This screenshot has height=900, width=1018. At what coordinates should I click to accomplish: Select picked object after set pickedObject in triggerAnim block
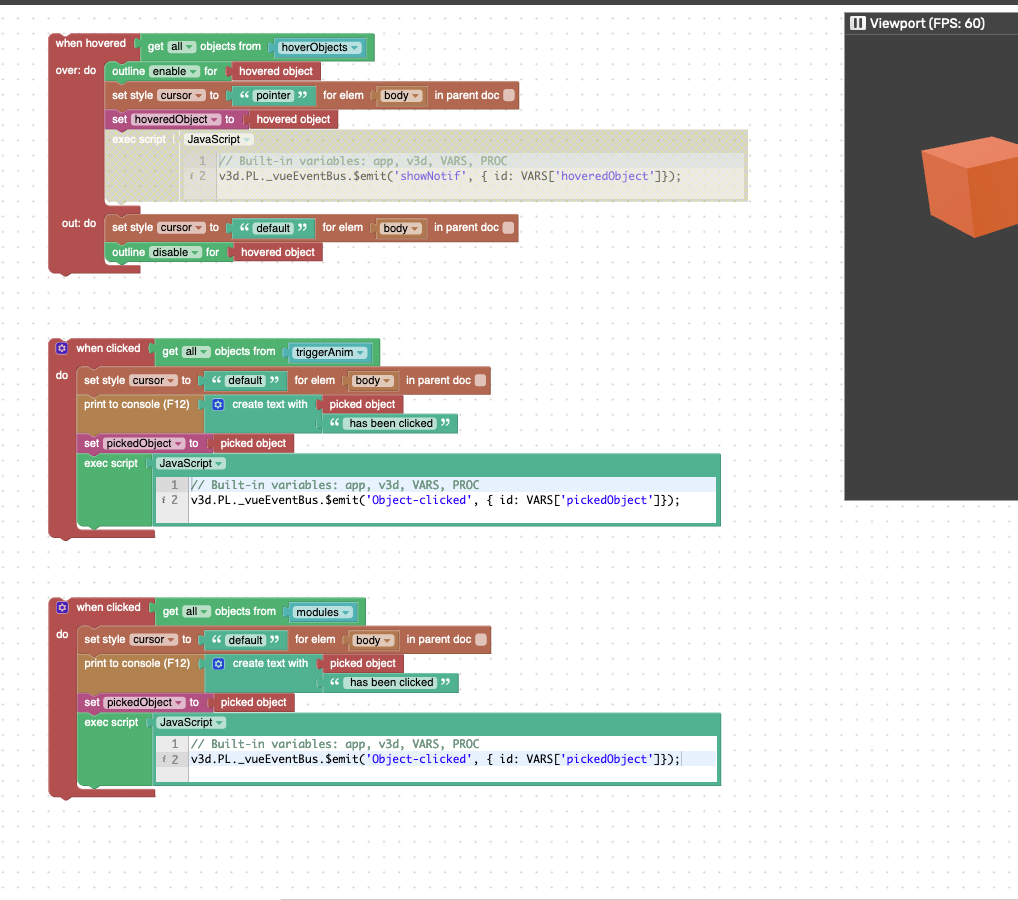pyautogui.click(x=253, y=444)
